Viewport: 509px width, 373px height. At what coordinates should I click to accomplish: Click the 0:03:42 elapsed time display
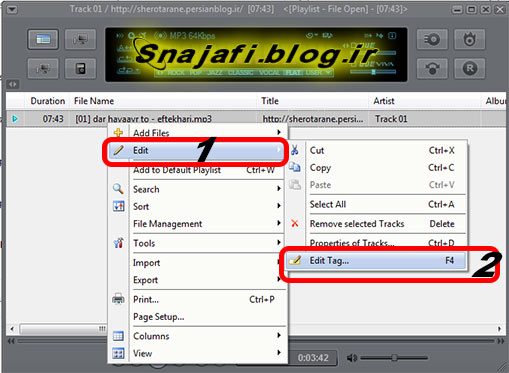[313, 358]
